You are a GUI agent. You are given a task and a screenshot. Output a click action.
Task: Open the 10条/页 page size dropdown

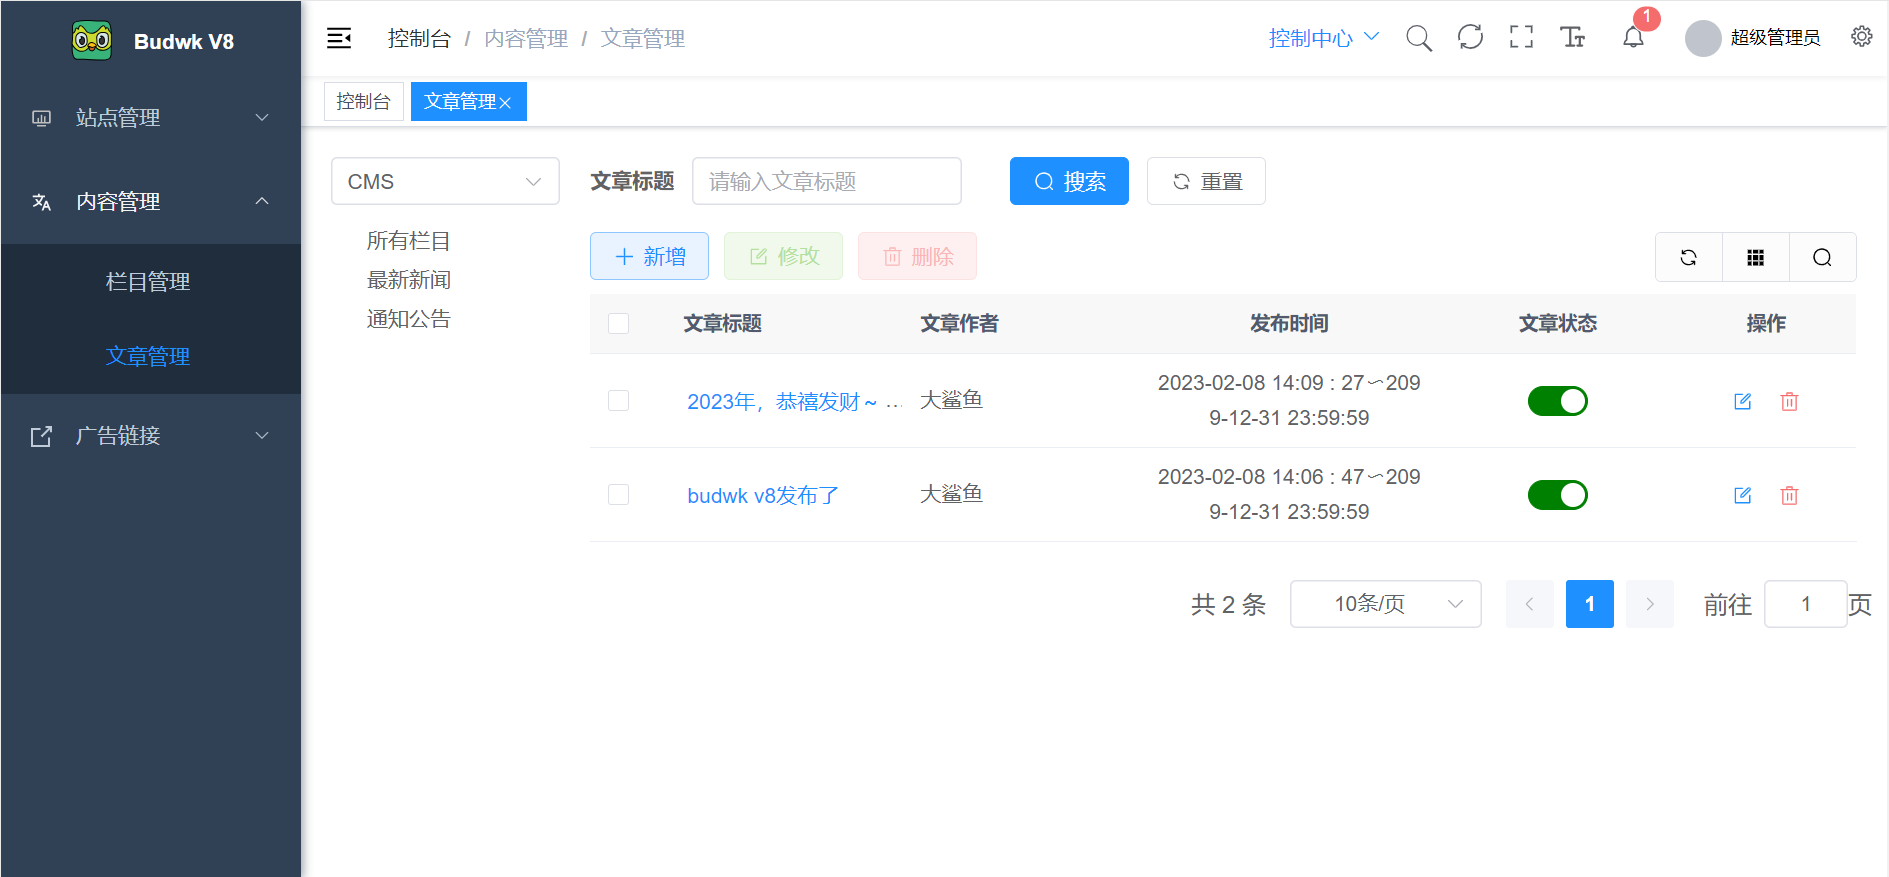tap(1385, 604)
